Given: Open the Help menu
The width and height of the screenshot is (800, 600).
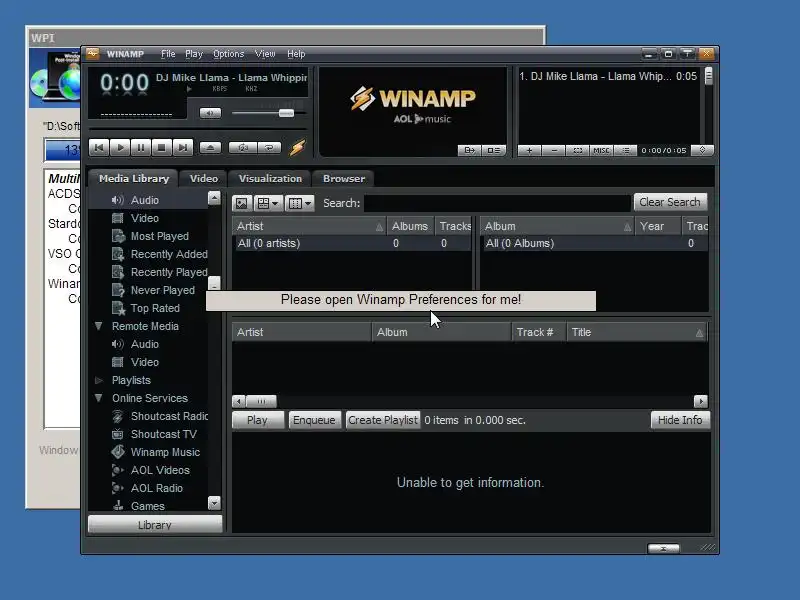Looking at the screenshot, I should point(296,54).
